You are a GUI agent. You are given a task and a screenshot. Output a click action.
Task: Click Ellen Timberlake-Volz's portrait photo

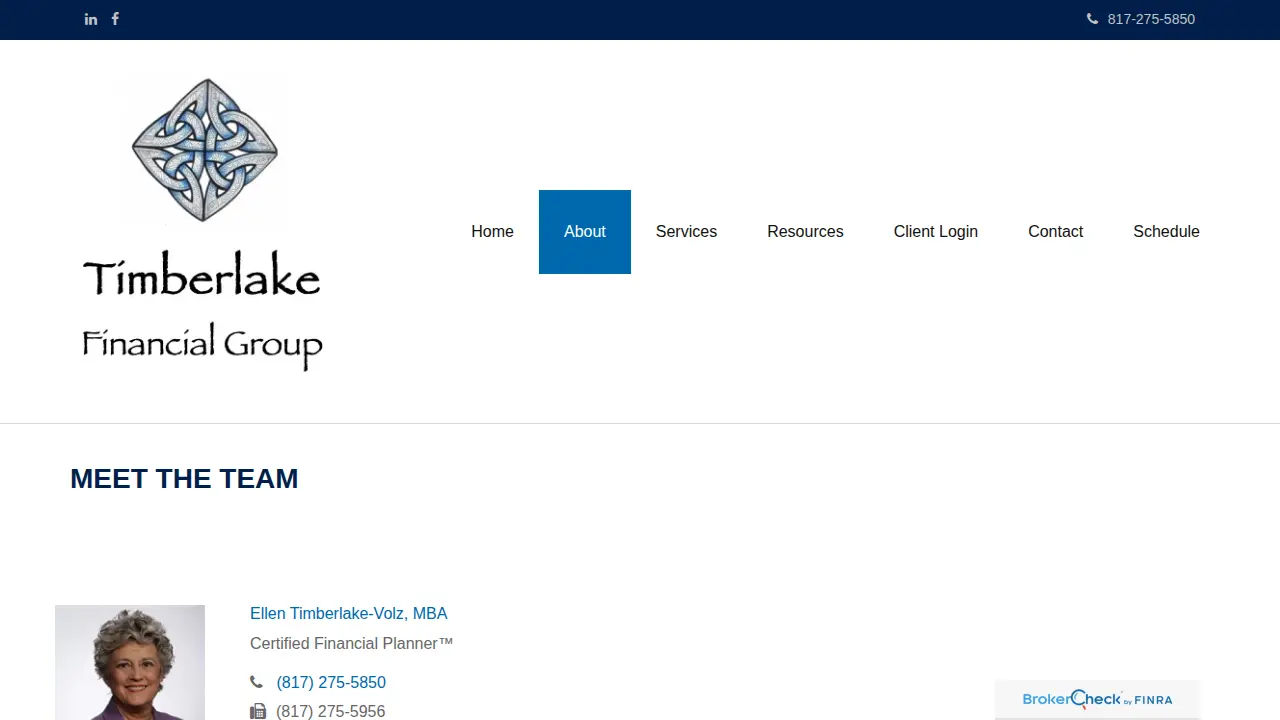pyautogui.click(x=130, y=662)
